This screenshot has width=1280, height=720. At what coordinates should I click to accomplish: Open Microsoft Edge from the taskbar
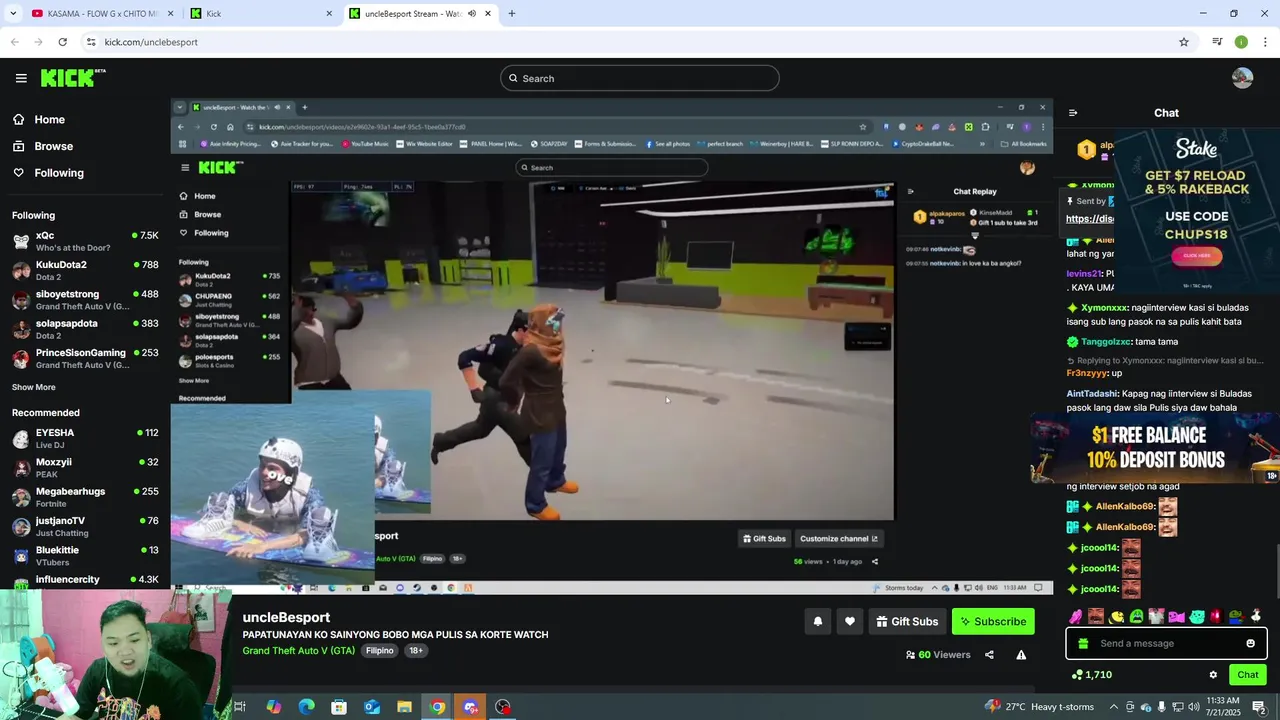coord(306,707)
